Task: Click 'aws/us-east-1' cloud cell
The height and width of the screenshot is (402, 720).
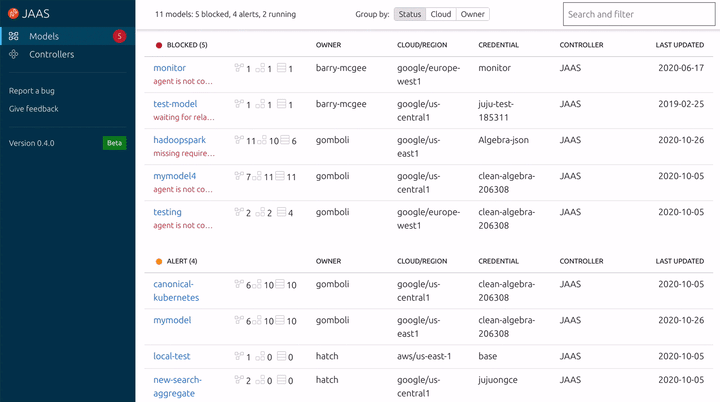Action: click(x=424, y=356)
